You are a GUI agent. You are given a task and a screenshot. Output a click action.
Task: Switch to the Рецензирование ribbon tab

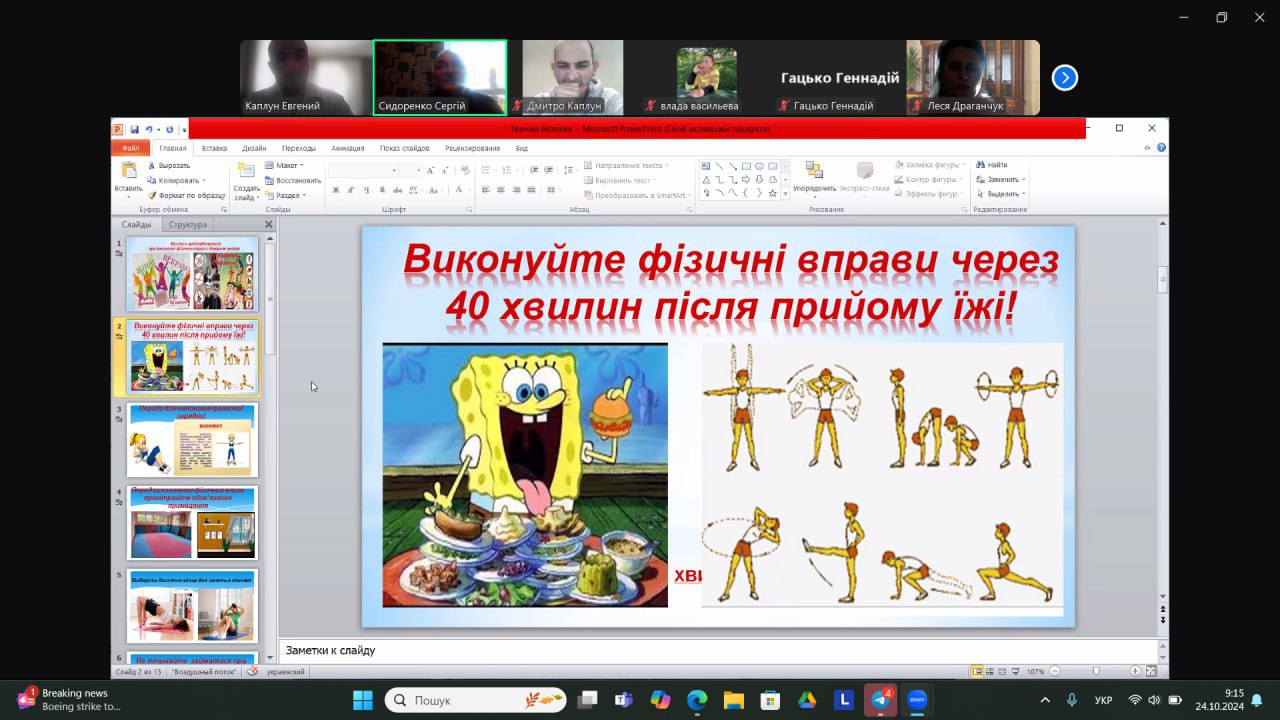pos(473,148)
